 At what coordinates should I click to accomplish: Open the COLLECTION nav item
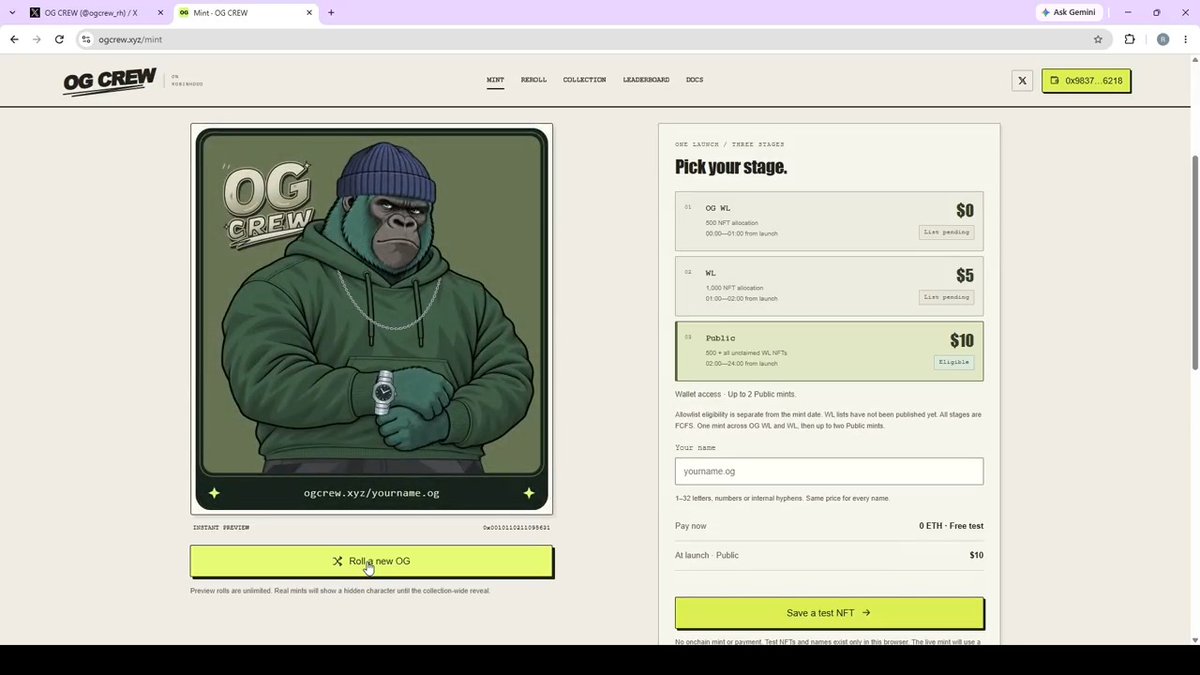[584, 80]
